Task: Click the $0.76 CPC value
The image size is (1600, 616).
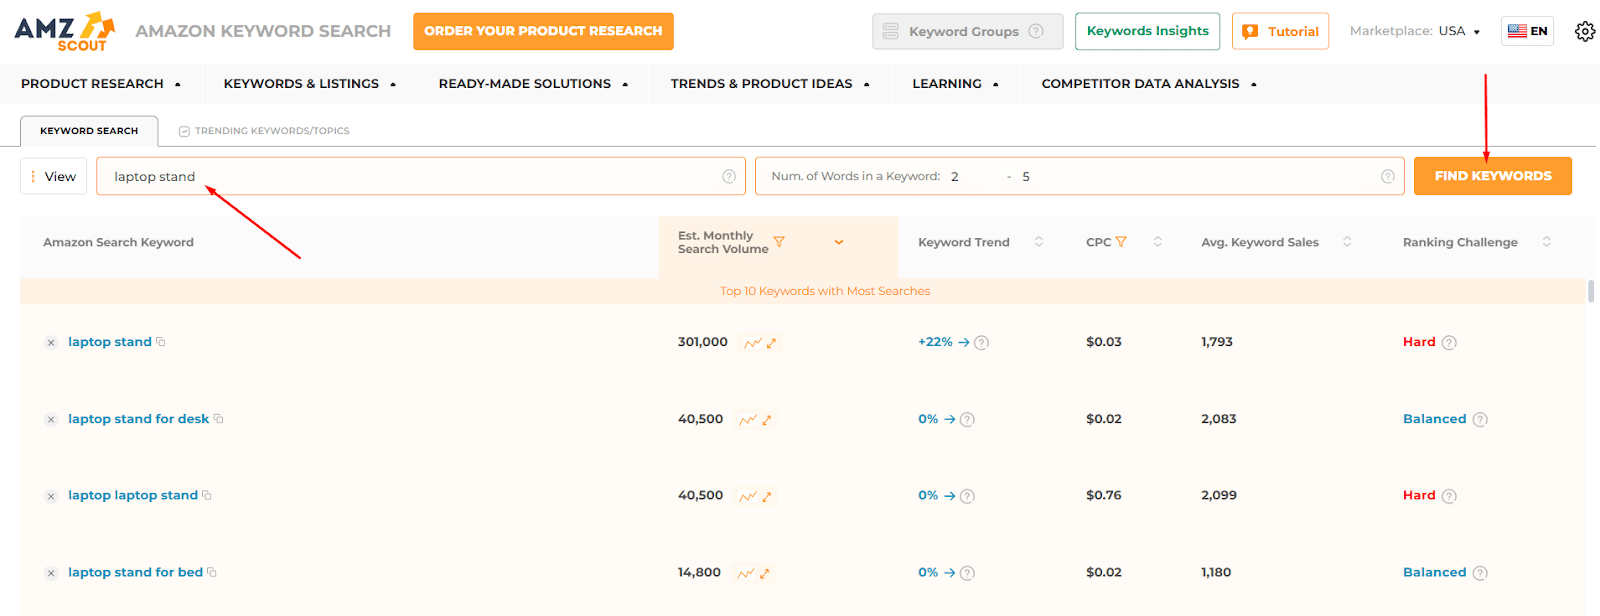Action: (1104, 495)
